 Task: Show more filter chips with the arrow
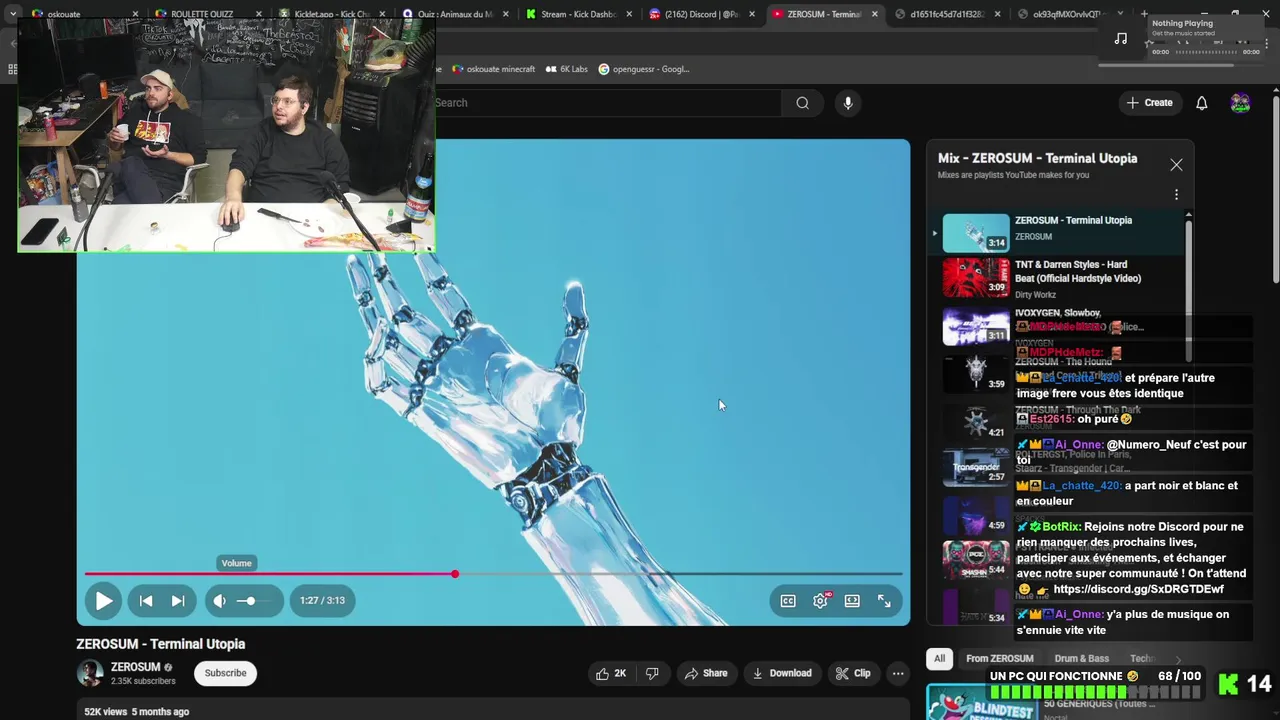(1178, 659)
